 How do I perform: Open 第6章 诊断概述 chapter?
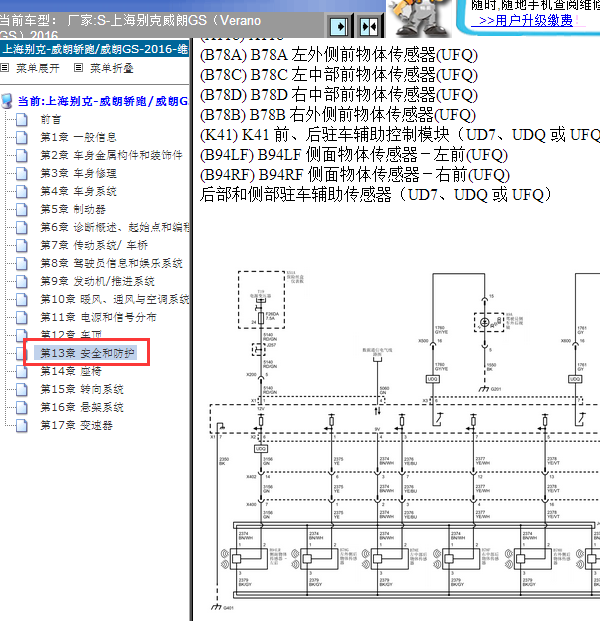click(115, 227)
